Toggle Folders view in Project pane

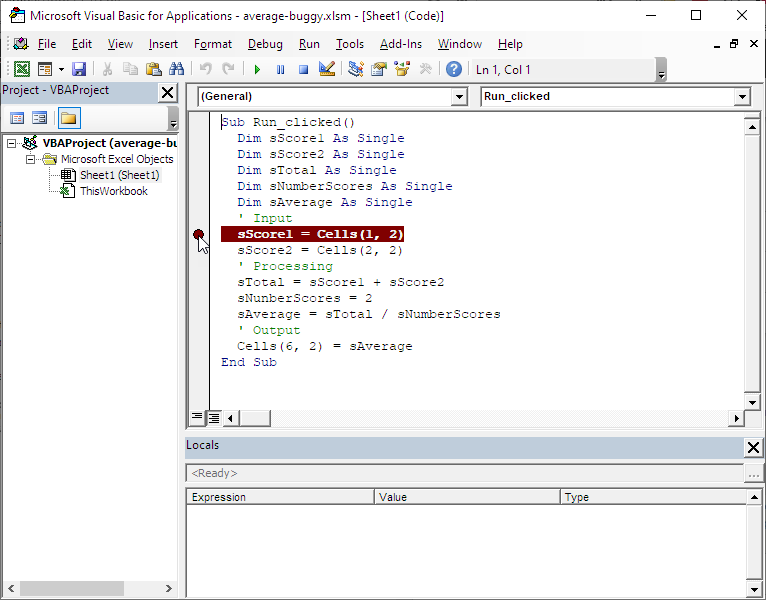point(69,118)
